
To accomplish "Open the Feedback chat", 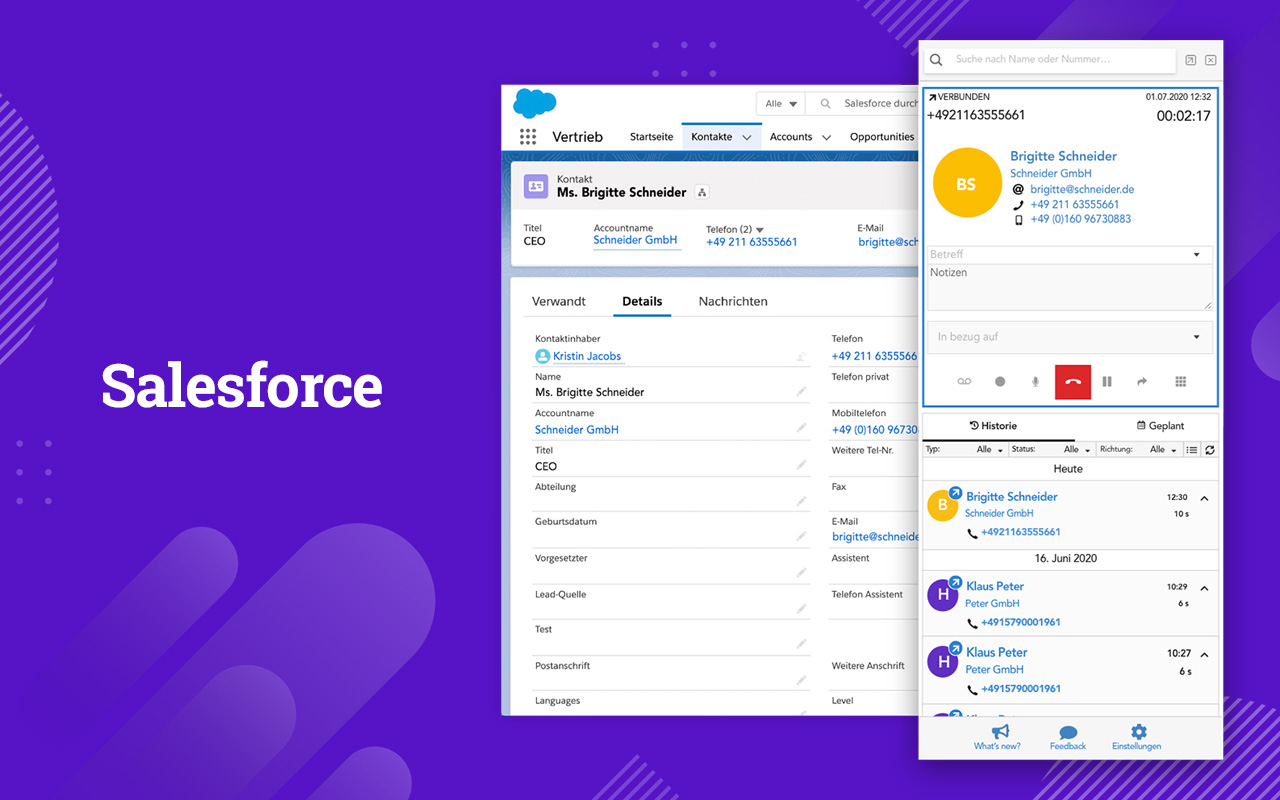I will point(1068,738).
